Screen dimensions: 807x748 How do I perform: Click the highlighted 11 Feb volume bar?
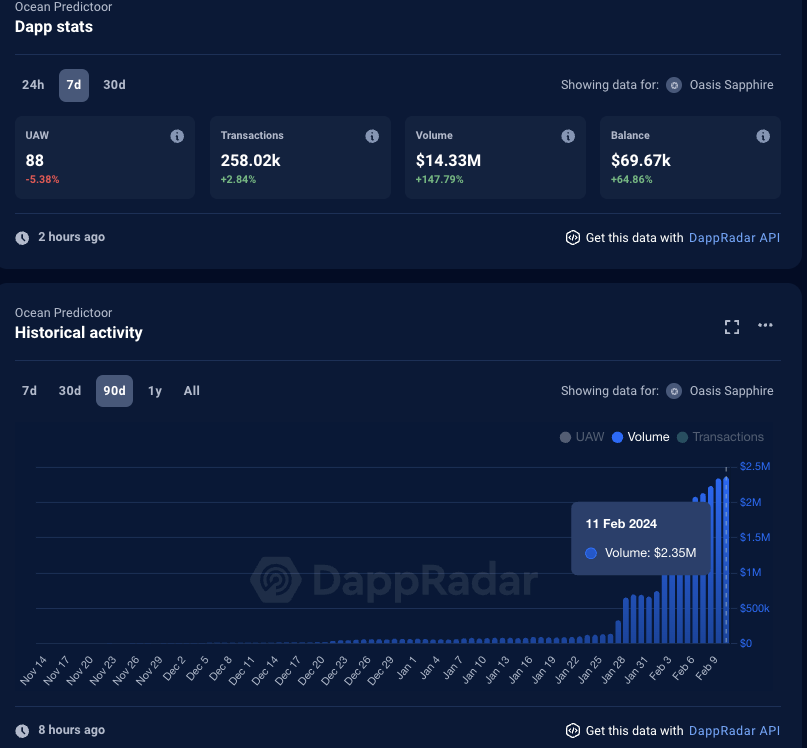point(726,560)
